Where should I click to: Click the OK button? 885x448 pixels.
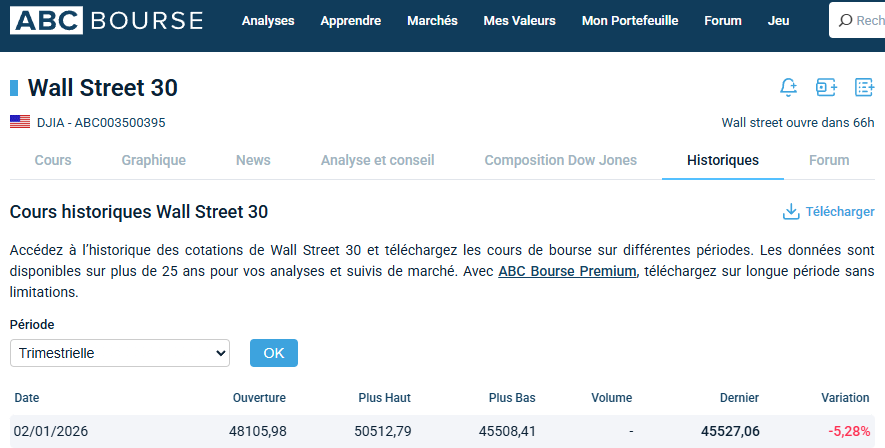[274, 353]
